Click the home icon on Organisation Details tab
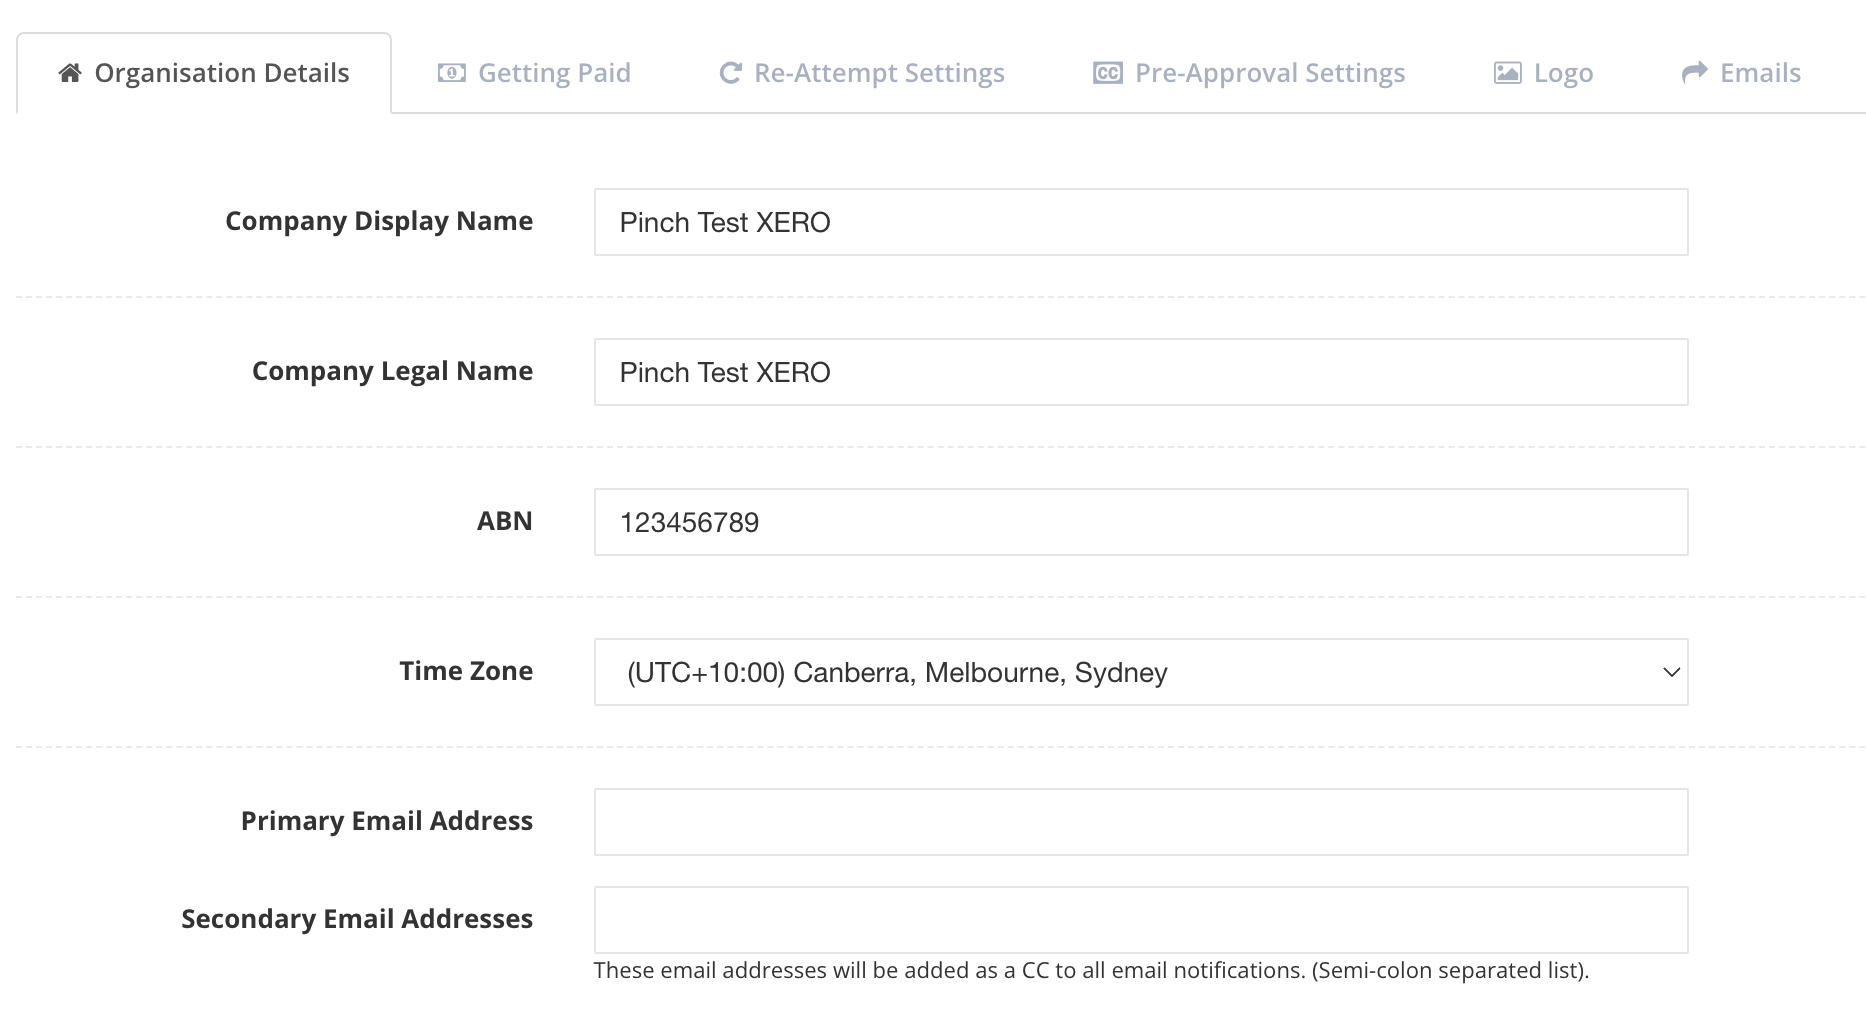 click(70, 73)
